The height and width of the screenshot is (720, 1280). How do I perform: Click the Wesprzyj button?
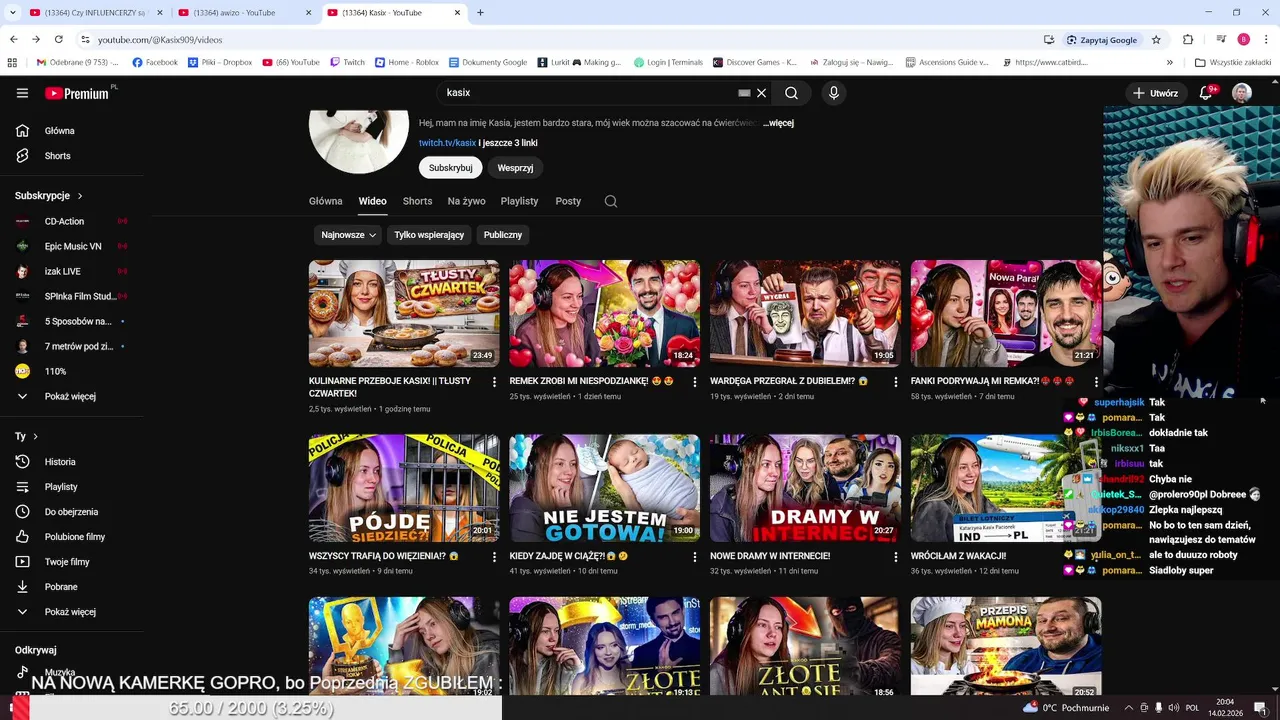[516, 168]
